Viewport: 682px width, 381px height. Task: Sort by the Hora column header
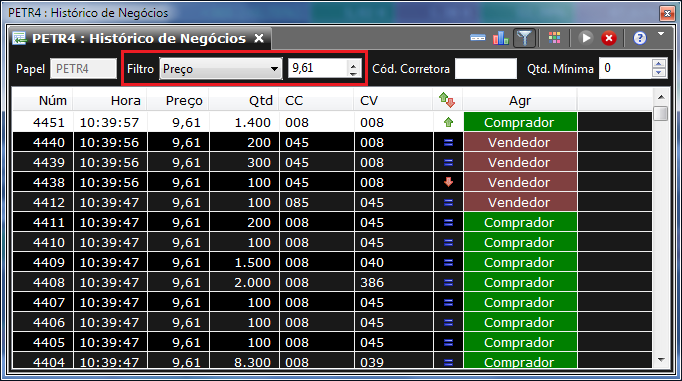110,100
